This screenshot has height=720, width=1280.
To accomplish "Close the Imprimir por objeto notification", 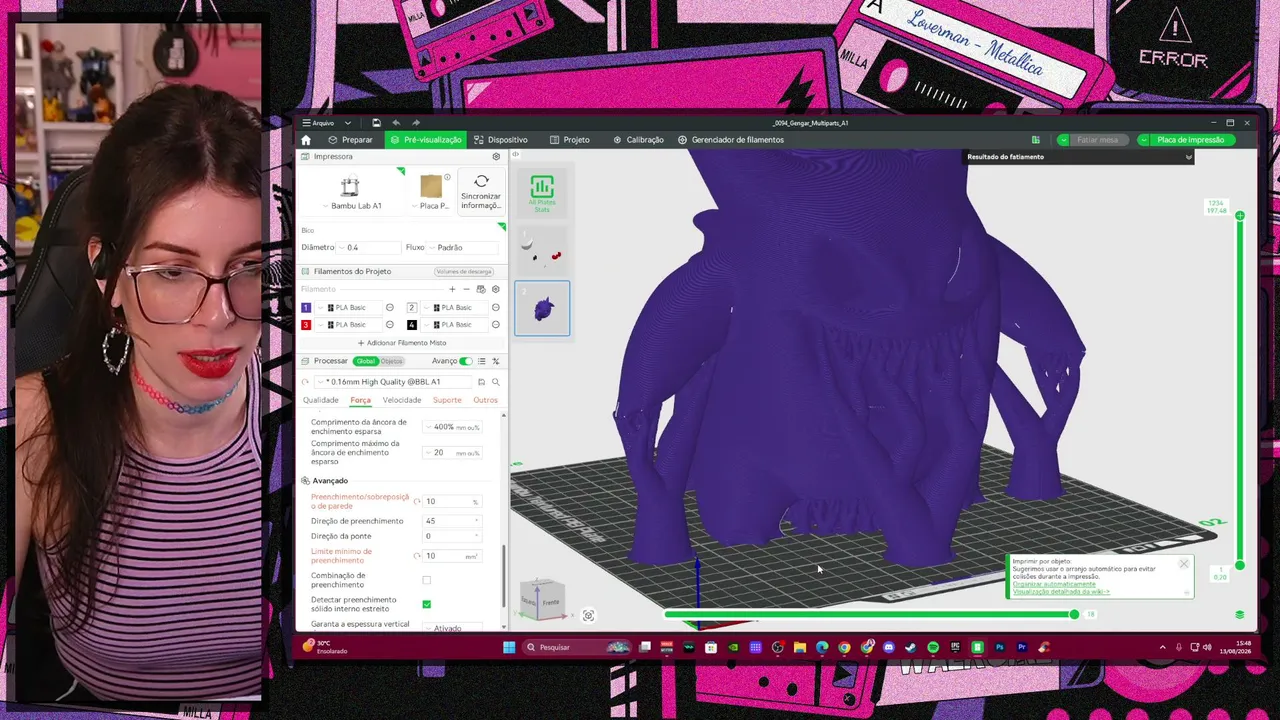I will coord(1184,564).
